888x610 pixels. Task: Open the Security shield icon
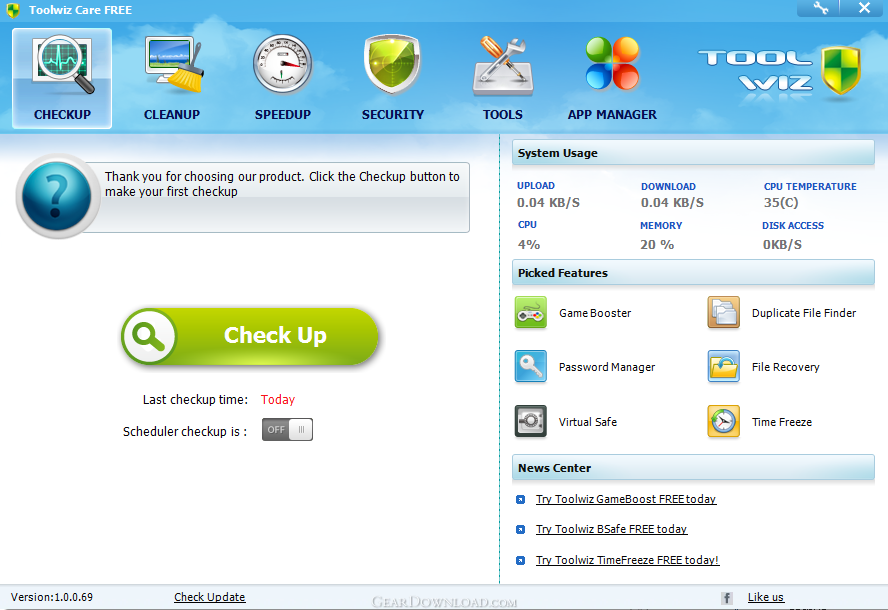(x=392, y=64)
